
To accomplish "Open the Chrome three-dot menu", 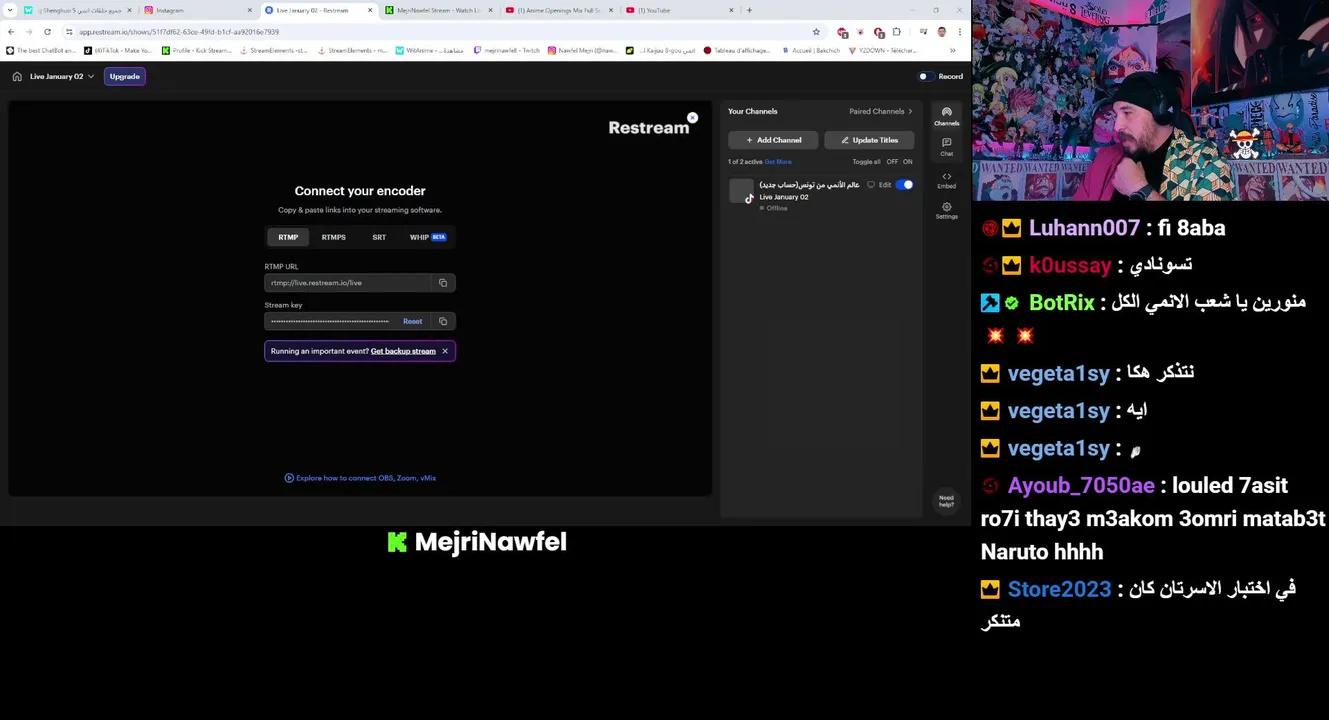I will click(x=959, y=32).
